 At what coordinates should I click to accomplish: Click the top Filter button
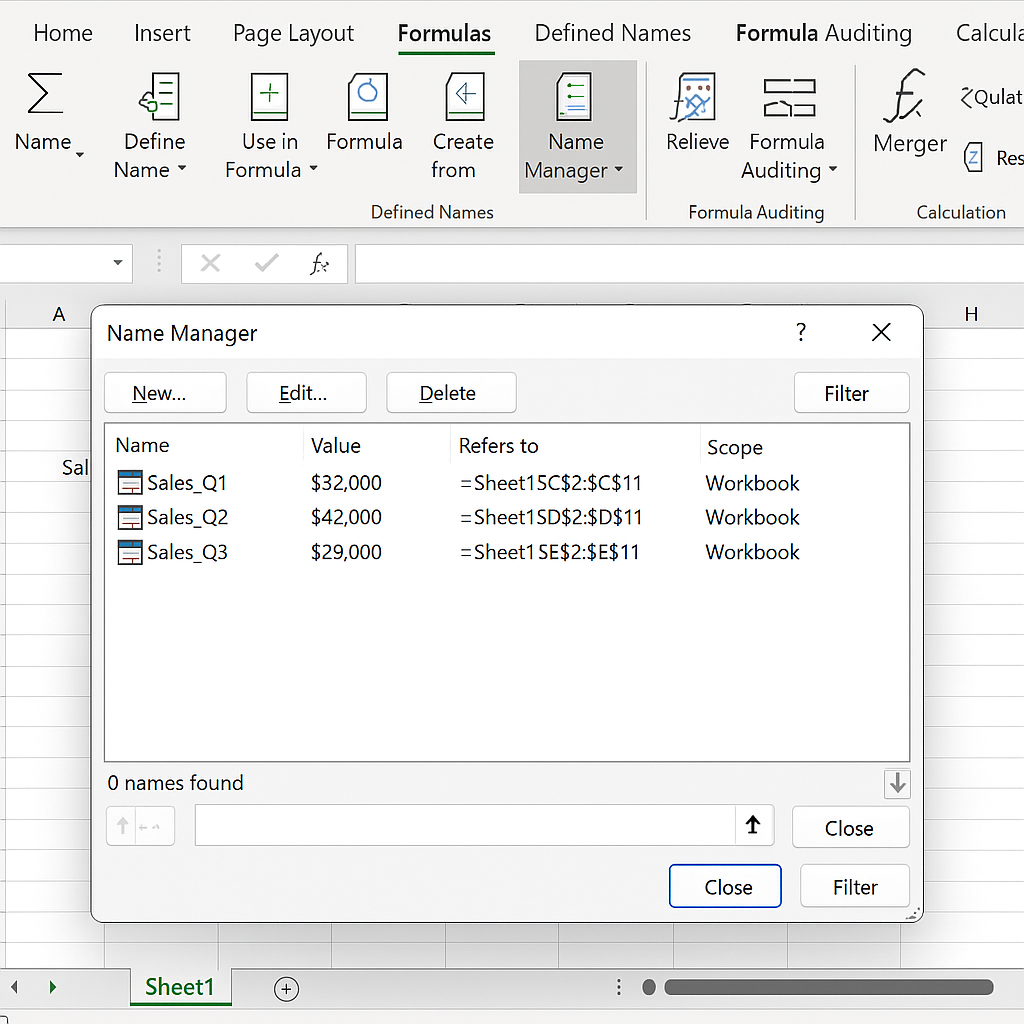coord(852,393)
